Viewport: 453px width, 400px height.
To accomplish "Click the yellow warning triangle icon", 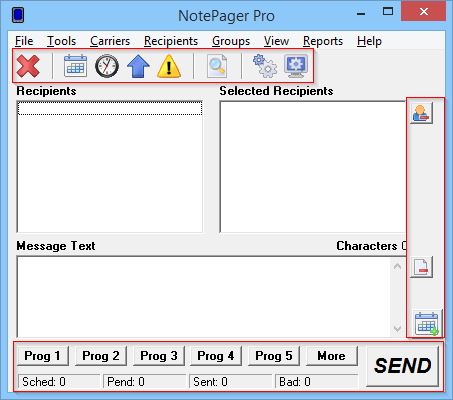I will (169, 66).
